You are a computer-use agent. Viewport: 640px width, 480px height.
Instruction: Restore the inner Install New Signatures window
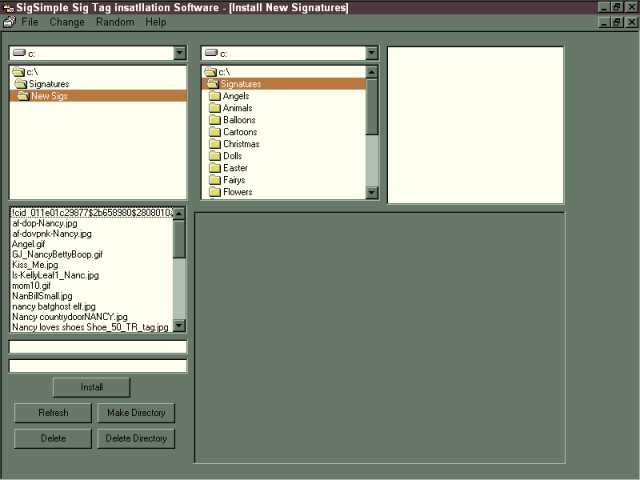617,22
